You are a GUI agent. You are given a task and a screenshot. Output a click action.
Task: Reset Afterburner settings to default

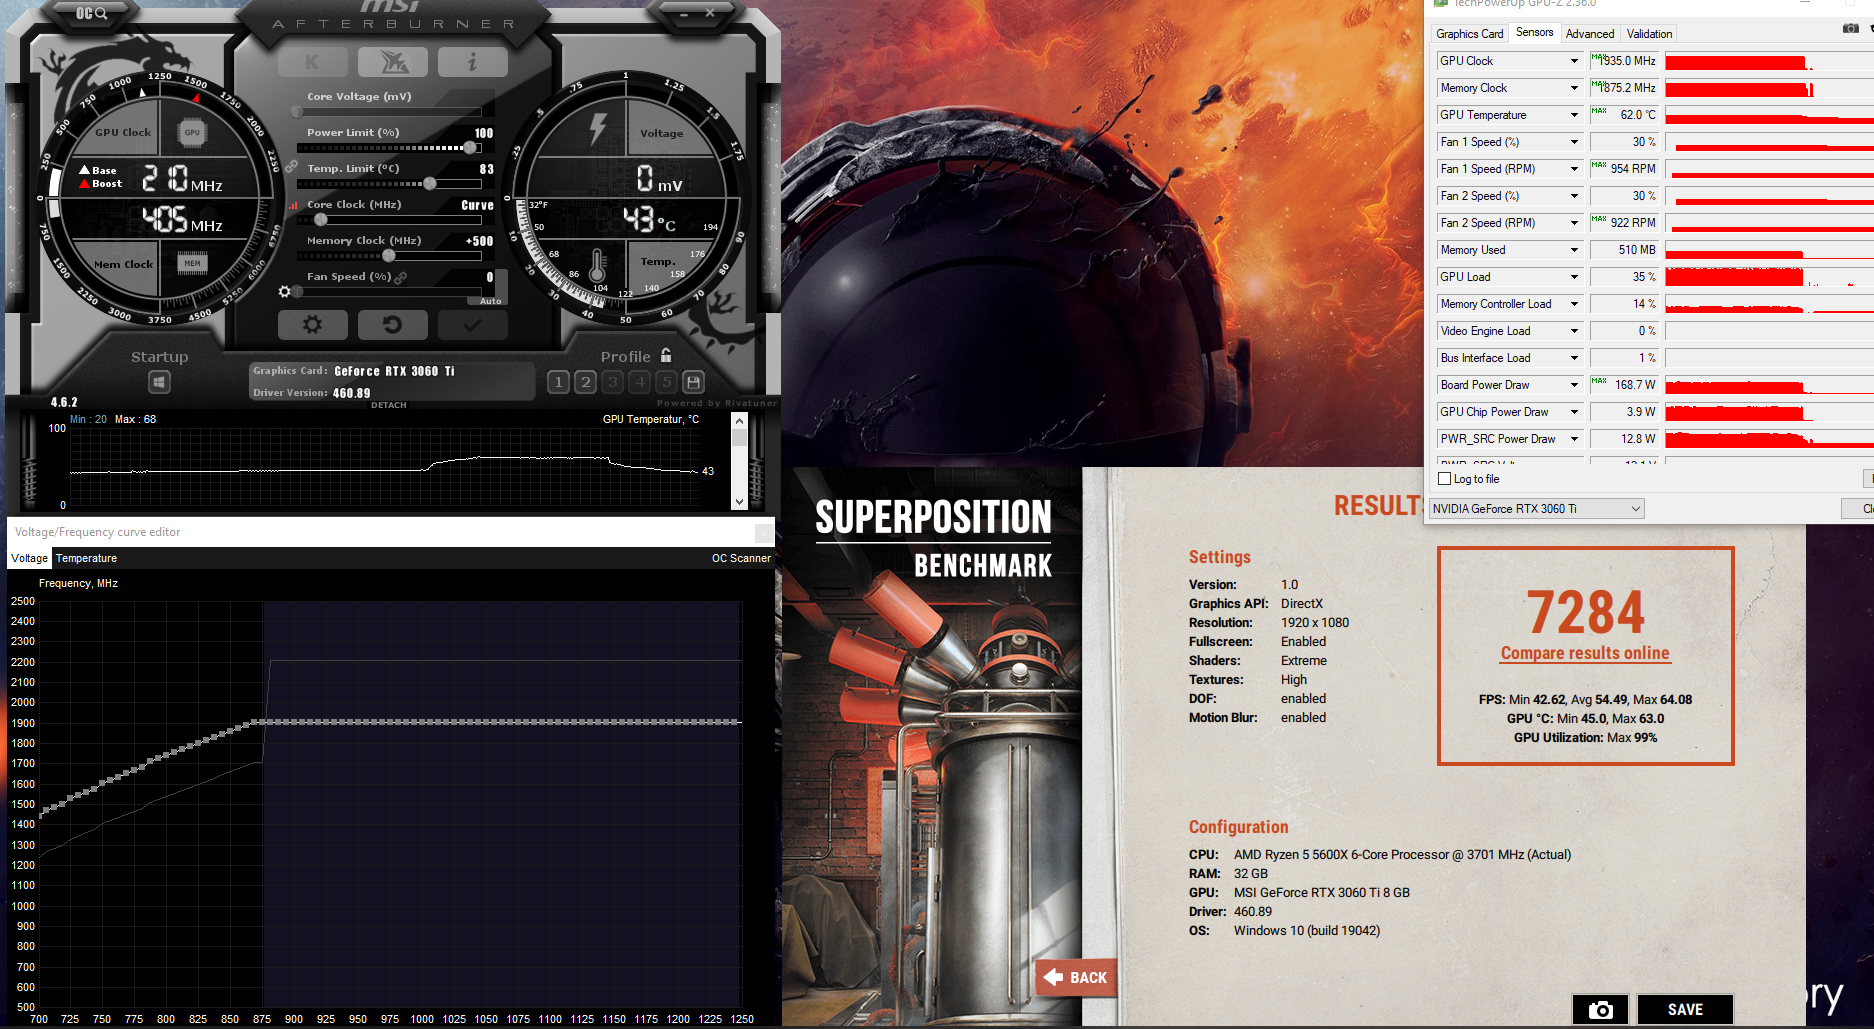pos(393,325)
